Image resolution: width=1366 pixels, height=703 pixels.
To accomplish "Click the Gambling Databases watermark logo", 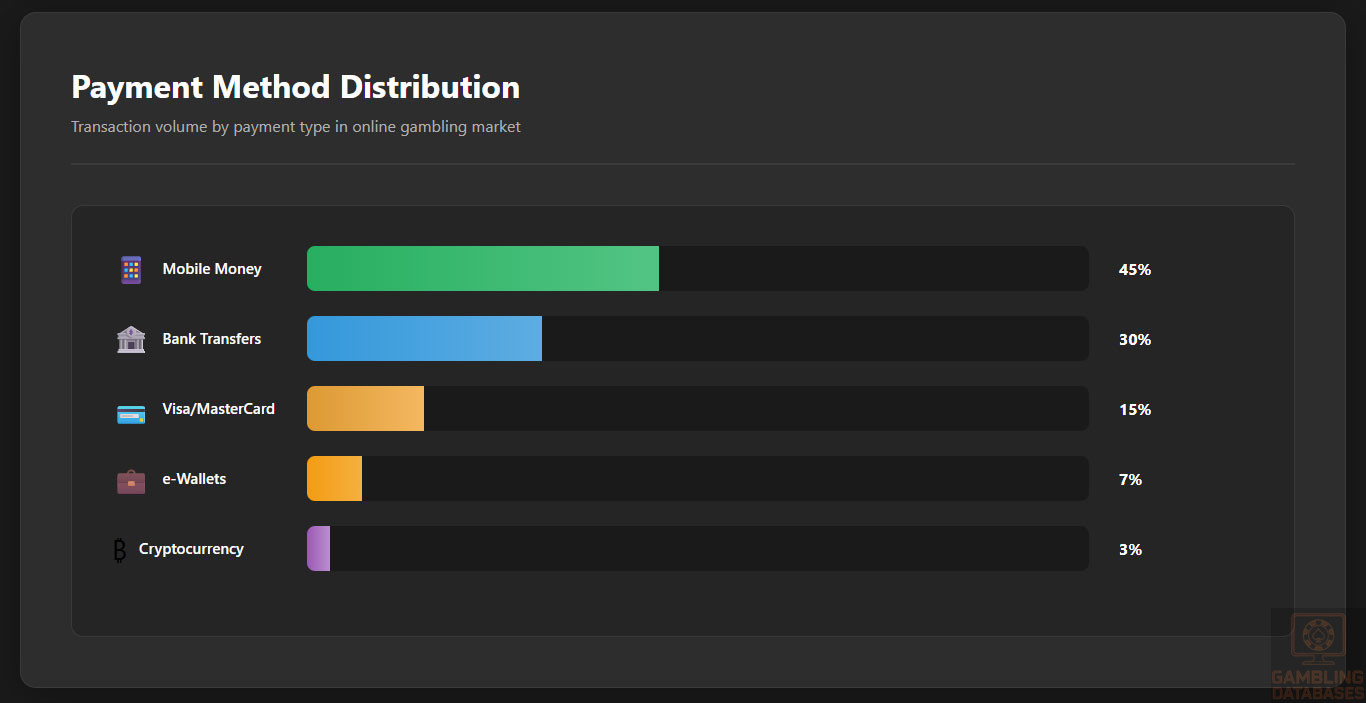I will tap(1317, 655).
